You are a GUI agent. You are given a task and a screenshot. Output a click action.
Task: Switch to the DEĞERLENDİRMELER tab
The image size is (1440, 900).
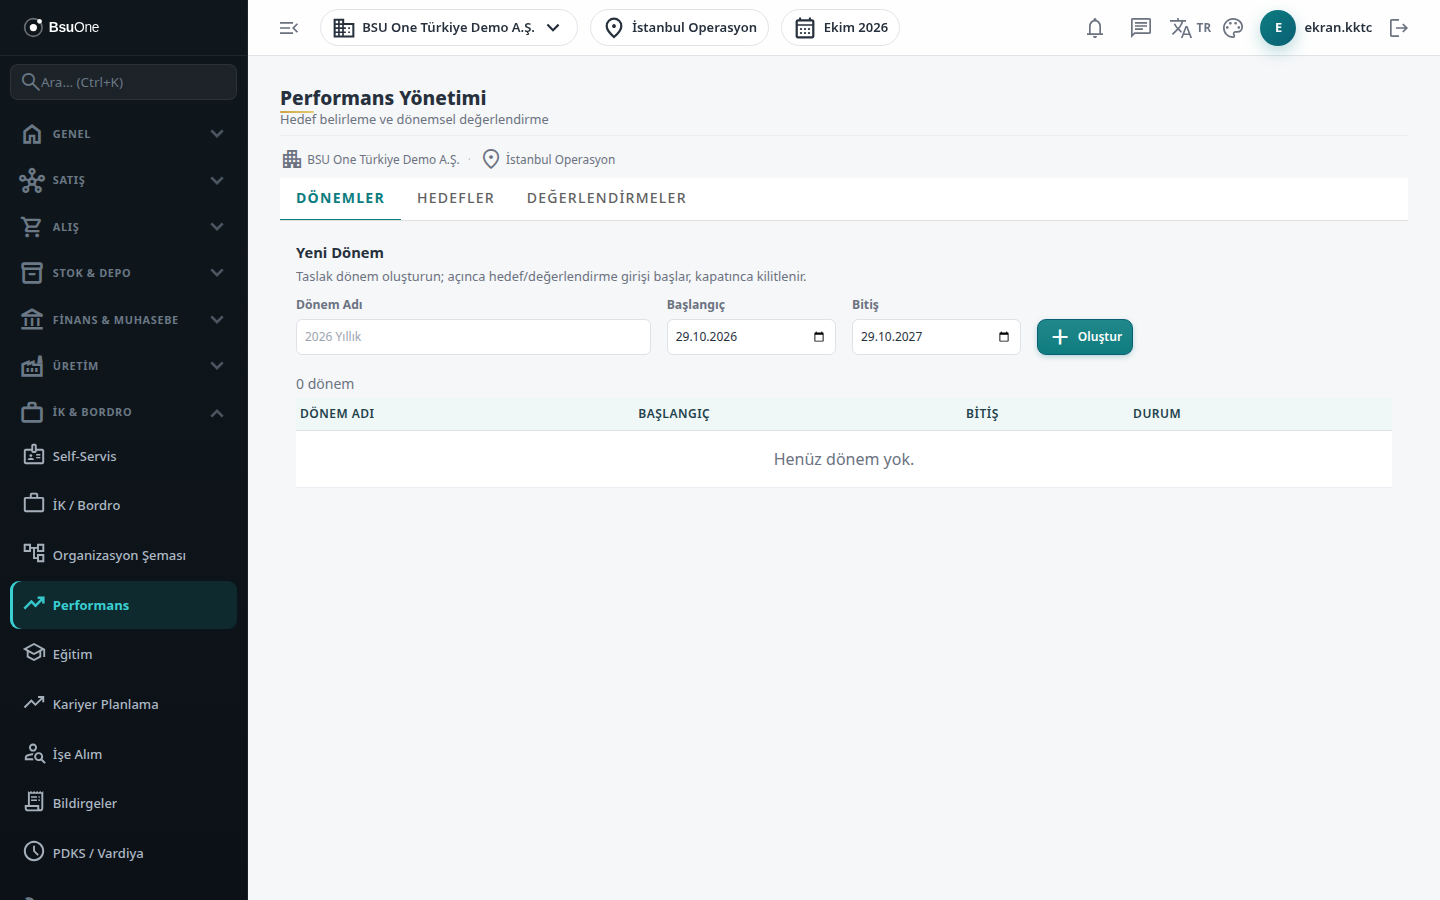(x=607, y=198)
